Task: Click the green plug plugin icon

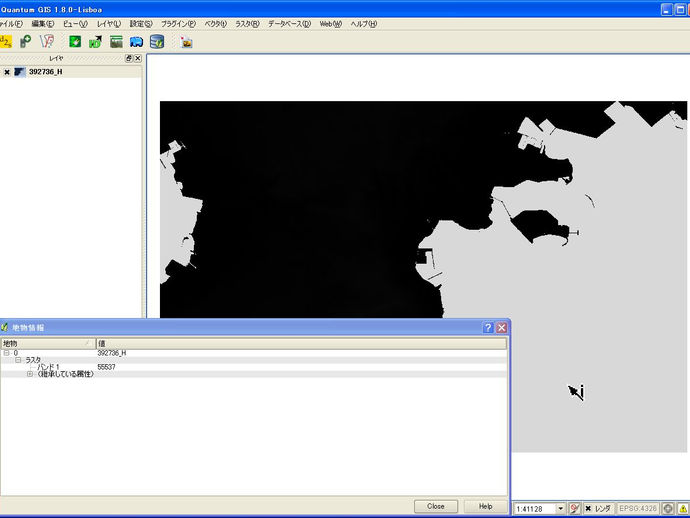Action: coord(75,42)
